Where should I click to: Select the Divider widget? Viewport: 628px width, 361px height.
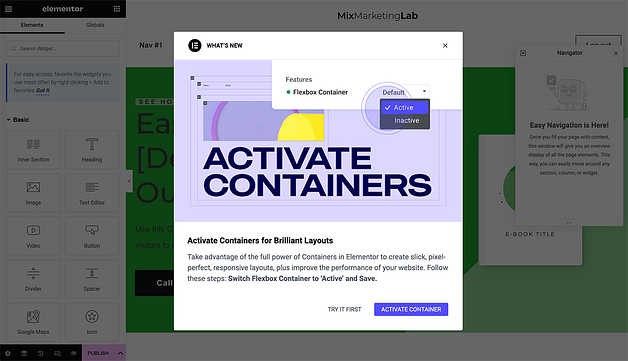click(33, 279)
